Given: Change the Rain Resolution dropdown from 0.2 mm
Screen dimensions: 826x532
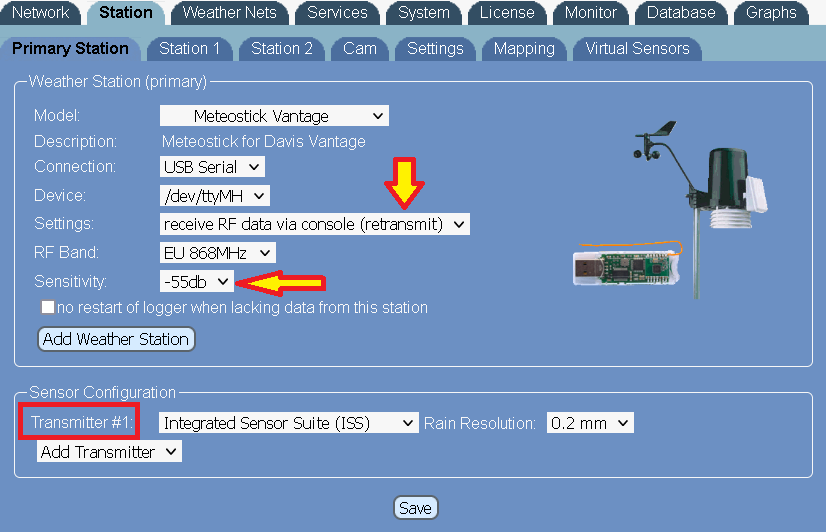Looking at the screenshot, I should pyautogui.click(x=590, y=423).
